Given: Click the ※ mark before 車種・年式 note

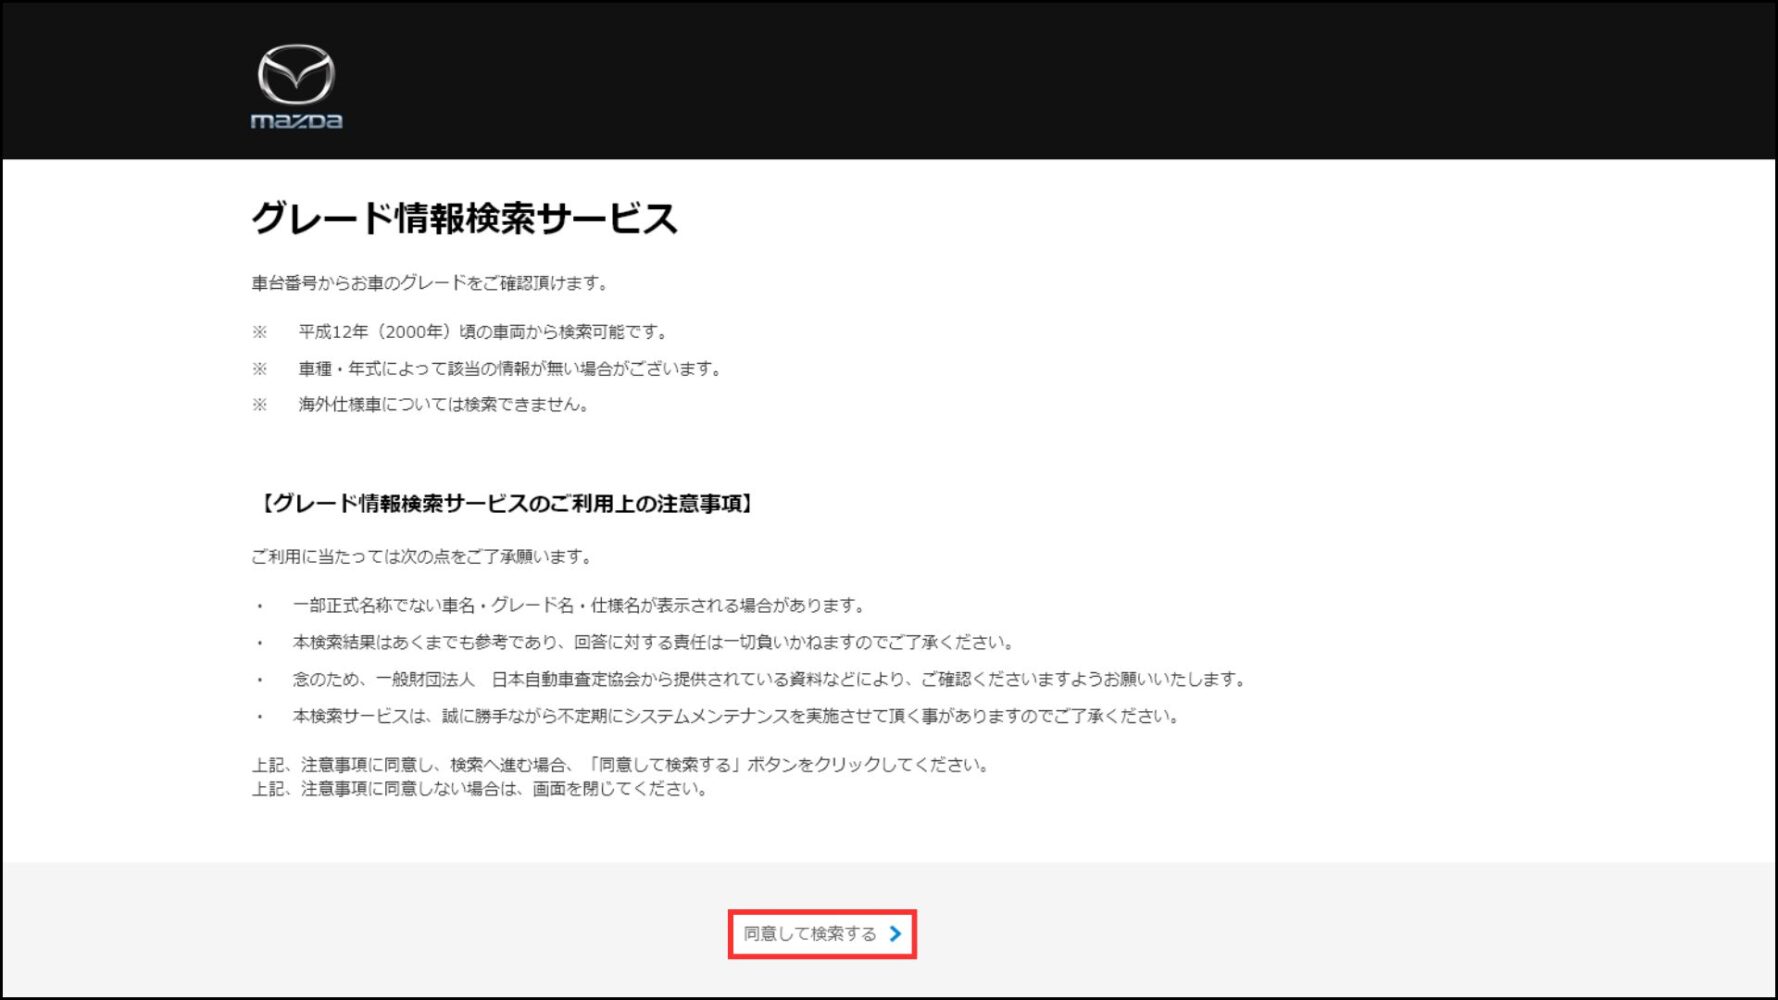Looking at the screenshot, I should 260,369.
